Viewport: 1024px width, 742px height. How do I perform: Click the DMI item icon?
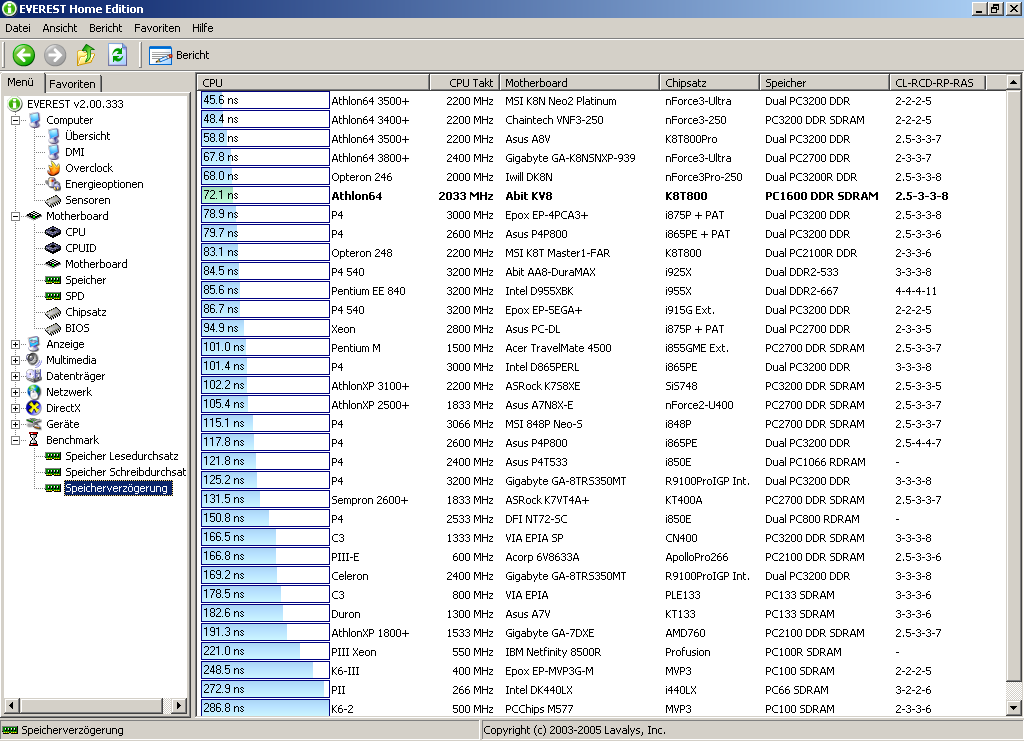[54, 152]
